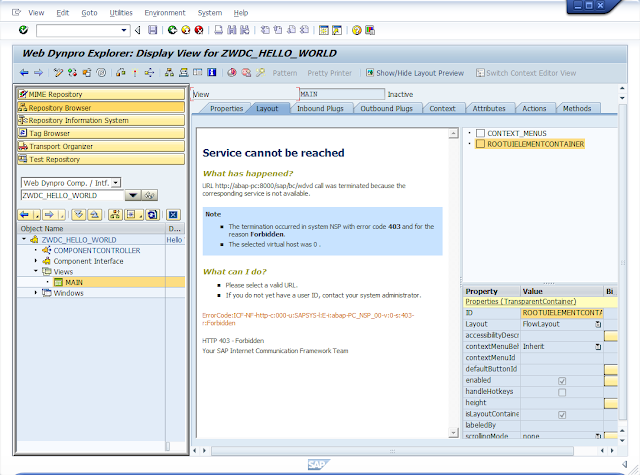The image size is (640, 475).
Task: Toggle the handleHotkeys property checkbox
Action: point(562,392)
